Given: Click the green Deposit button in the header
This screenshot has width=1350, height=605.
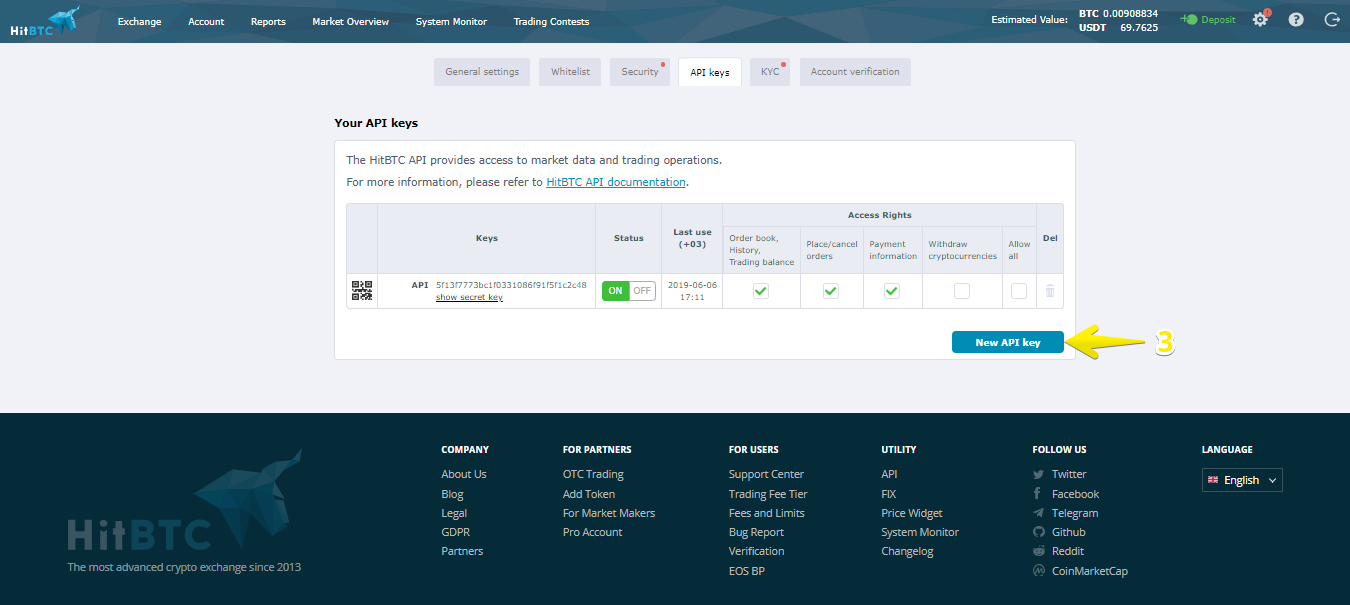Looking at the screenshot, I should coord(1207,20).
